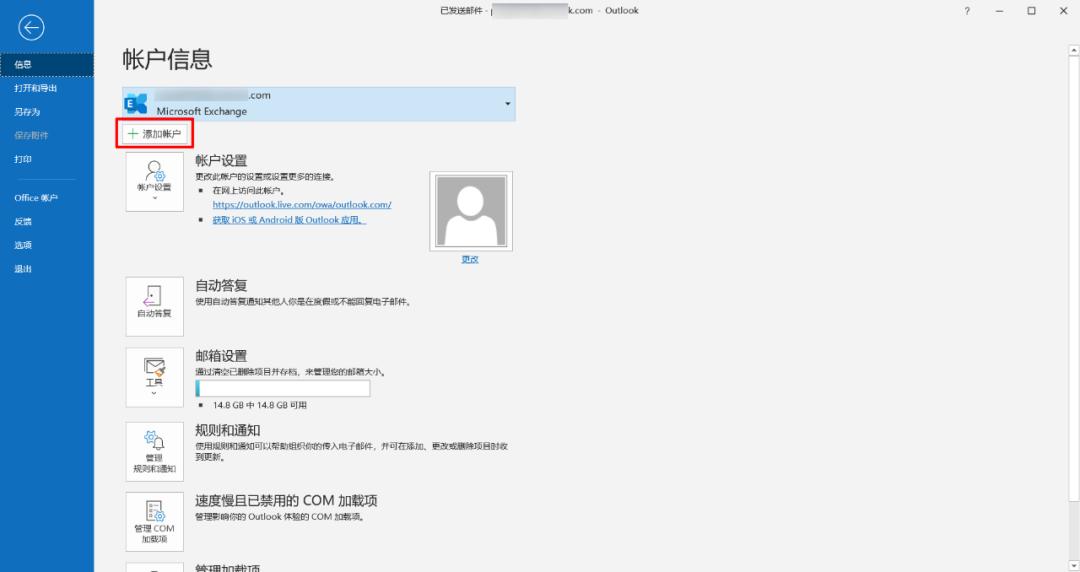Open the 工具 mailbox tools icon button
Viewport: 1080px width, 572px height.
click(154, 377)
